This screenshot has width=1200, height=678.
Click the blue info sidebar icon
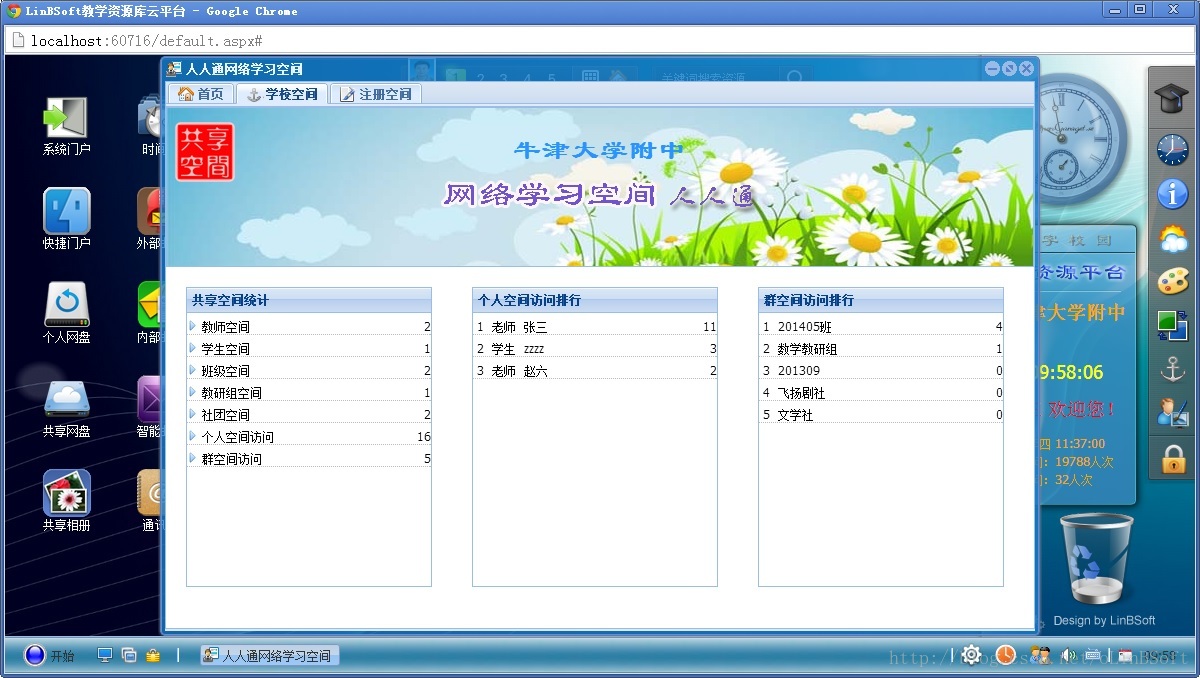coord(1172,194)
